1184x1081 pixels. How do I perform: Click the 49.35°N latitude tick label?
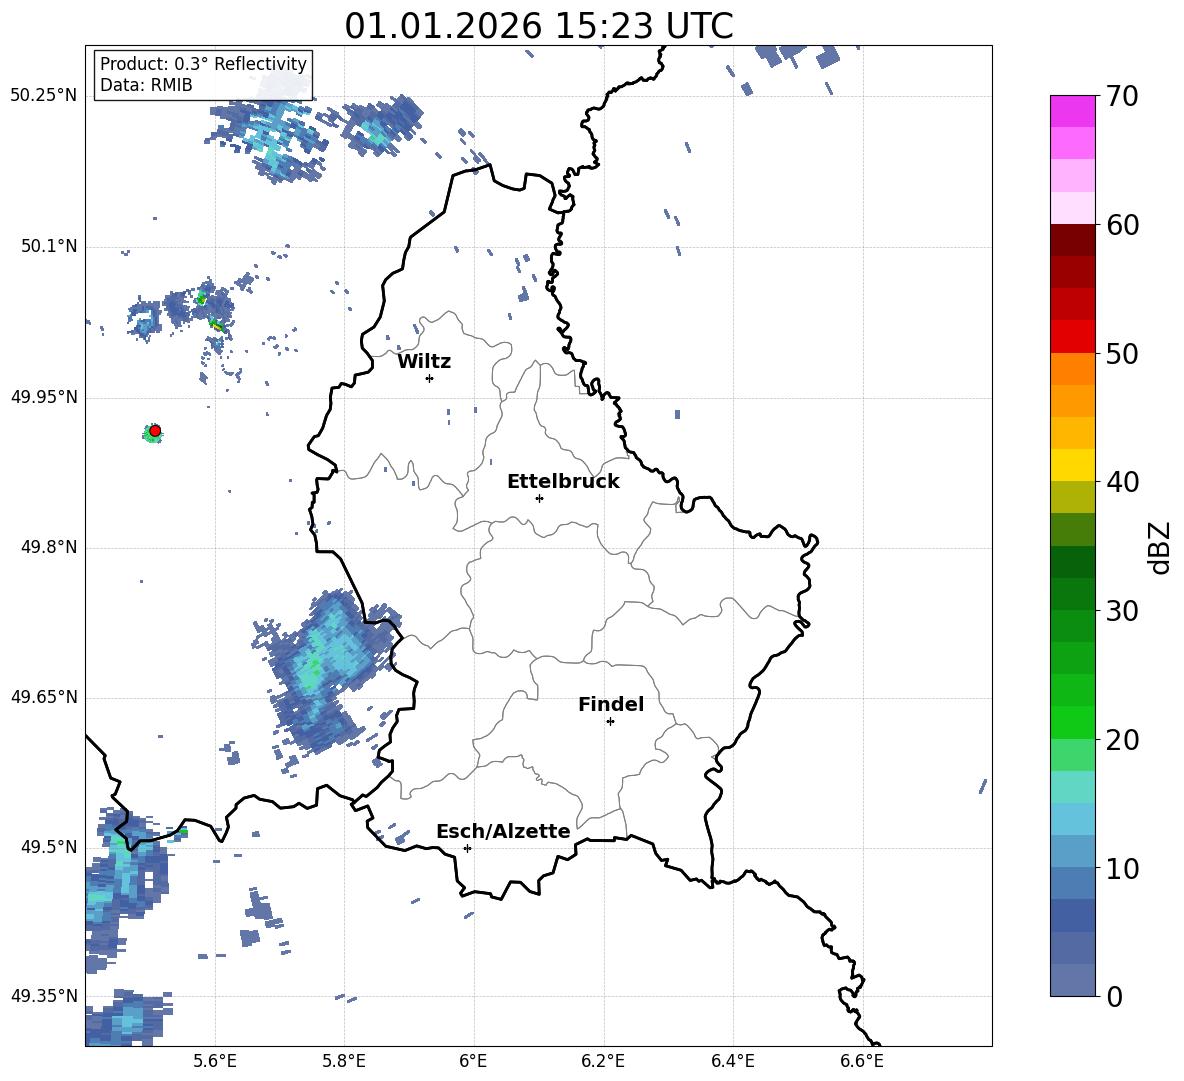coord(44,996)
